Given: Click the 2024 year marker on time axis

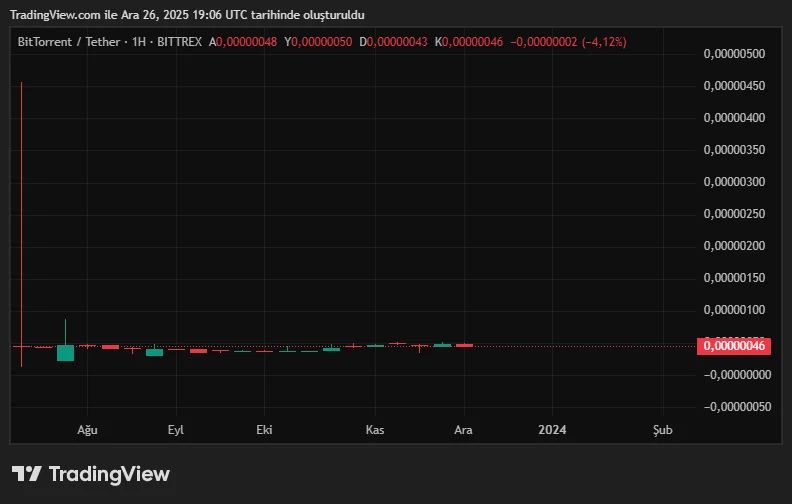Looking at the screenshot, I should tap(552, 430).
